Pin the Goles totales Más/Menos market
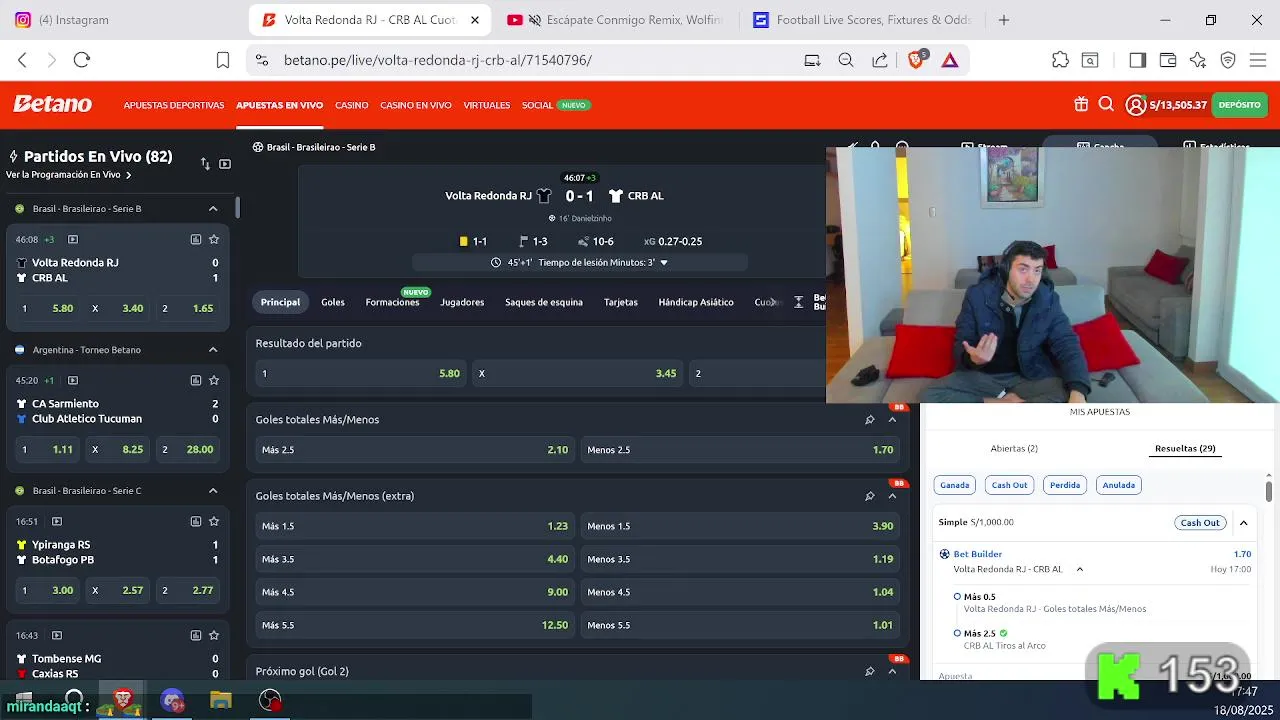Screen dimensions: 1280x720 870,419
